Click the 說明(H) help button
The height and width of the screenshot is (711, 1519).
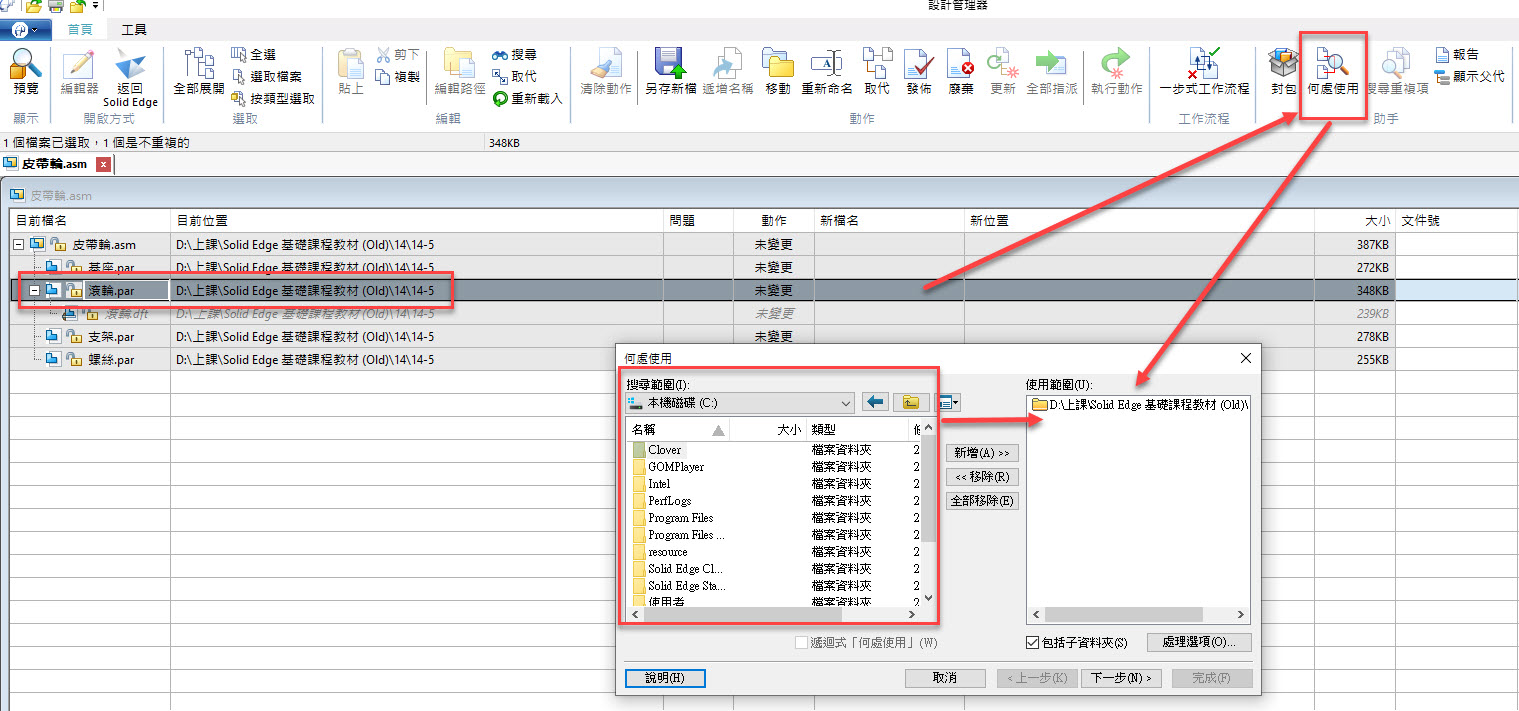click(x=665, y=678)
